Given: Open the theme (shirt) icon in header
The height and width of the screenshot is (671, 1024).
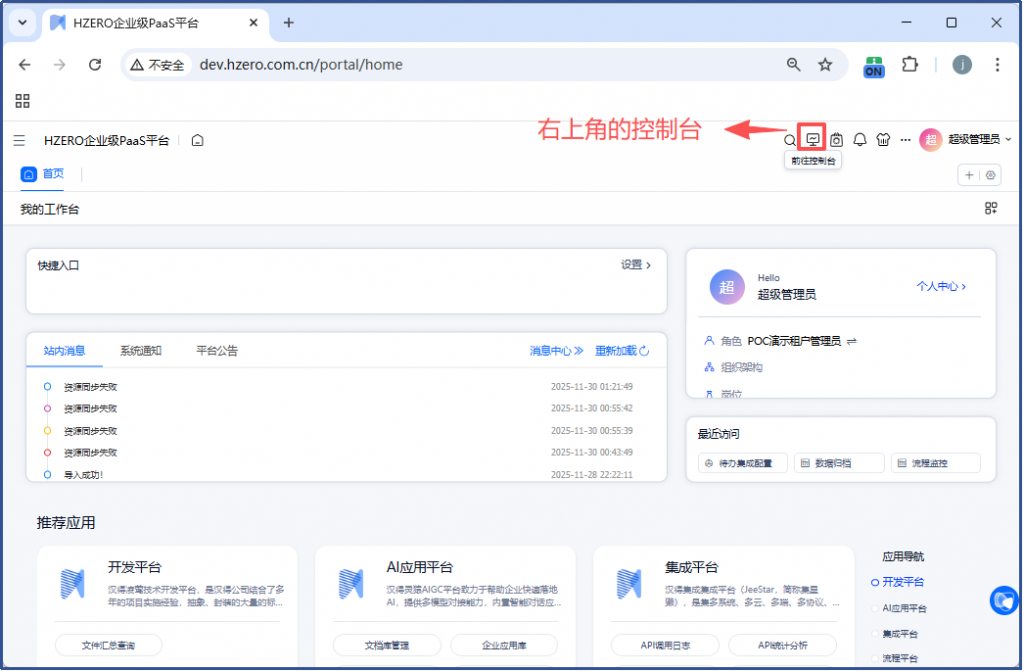Looking at the screenshot, I should tap(882, 140).
